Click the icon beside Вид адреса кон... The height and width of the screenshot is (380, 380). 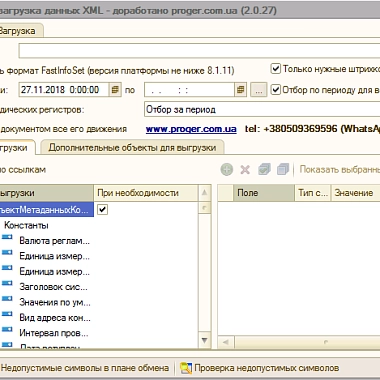pyautogui.click(x=7, y=314)
